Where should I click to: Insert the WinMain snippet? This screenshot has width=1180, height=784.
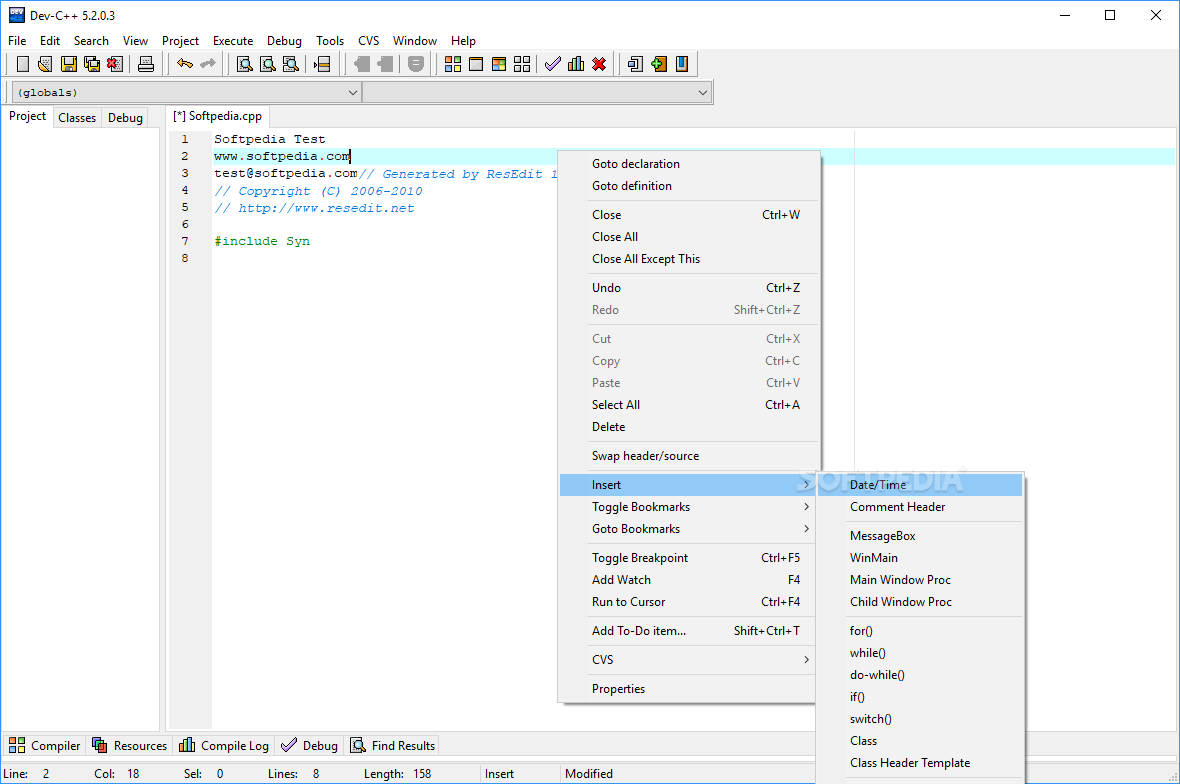click(920, 558)
